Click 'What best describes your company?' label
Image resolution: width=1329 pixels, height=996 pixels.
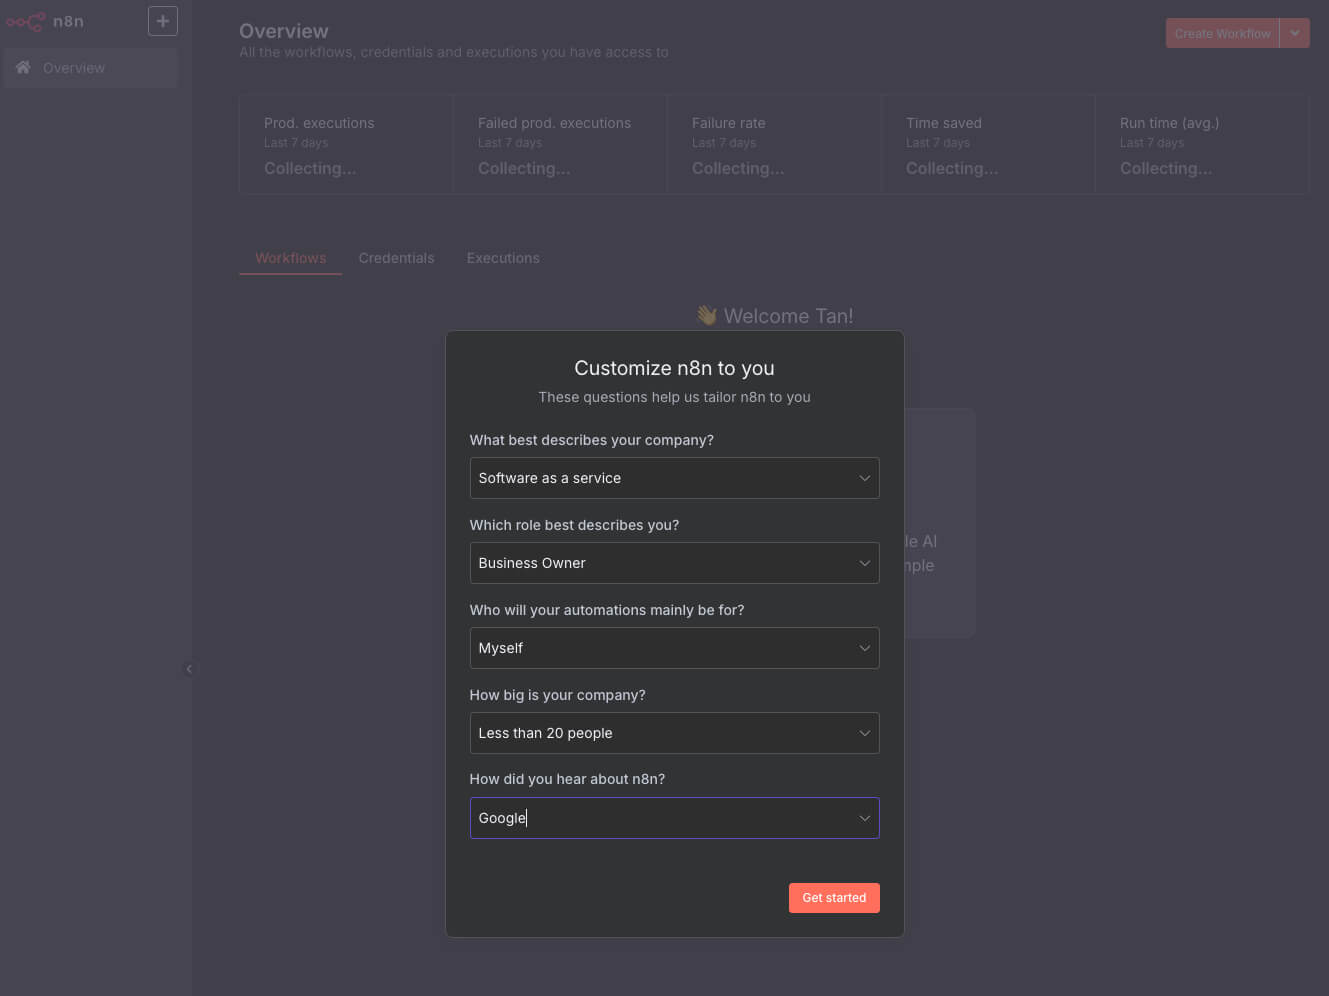coord(592,440)
